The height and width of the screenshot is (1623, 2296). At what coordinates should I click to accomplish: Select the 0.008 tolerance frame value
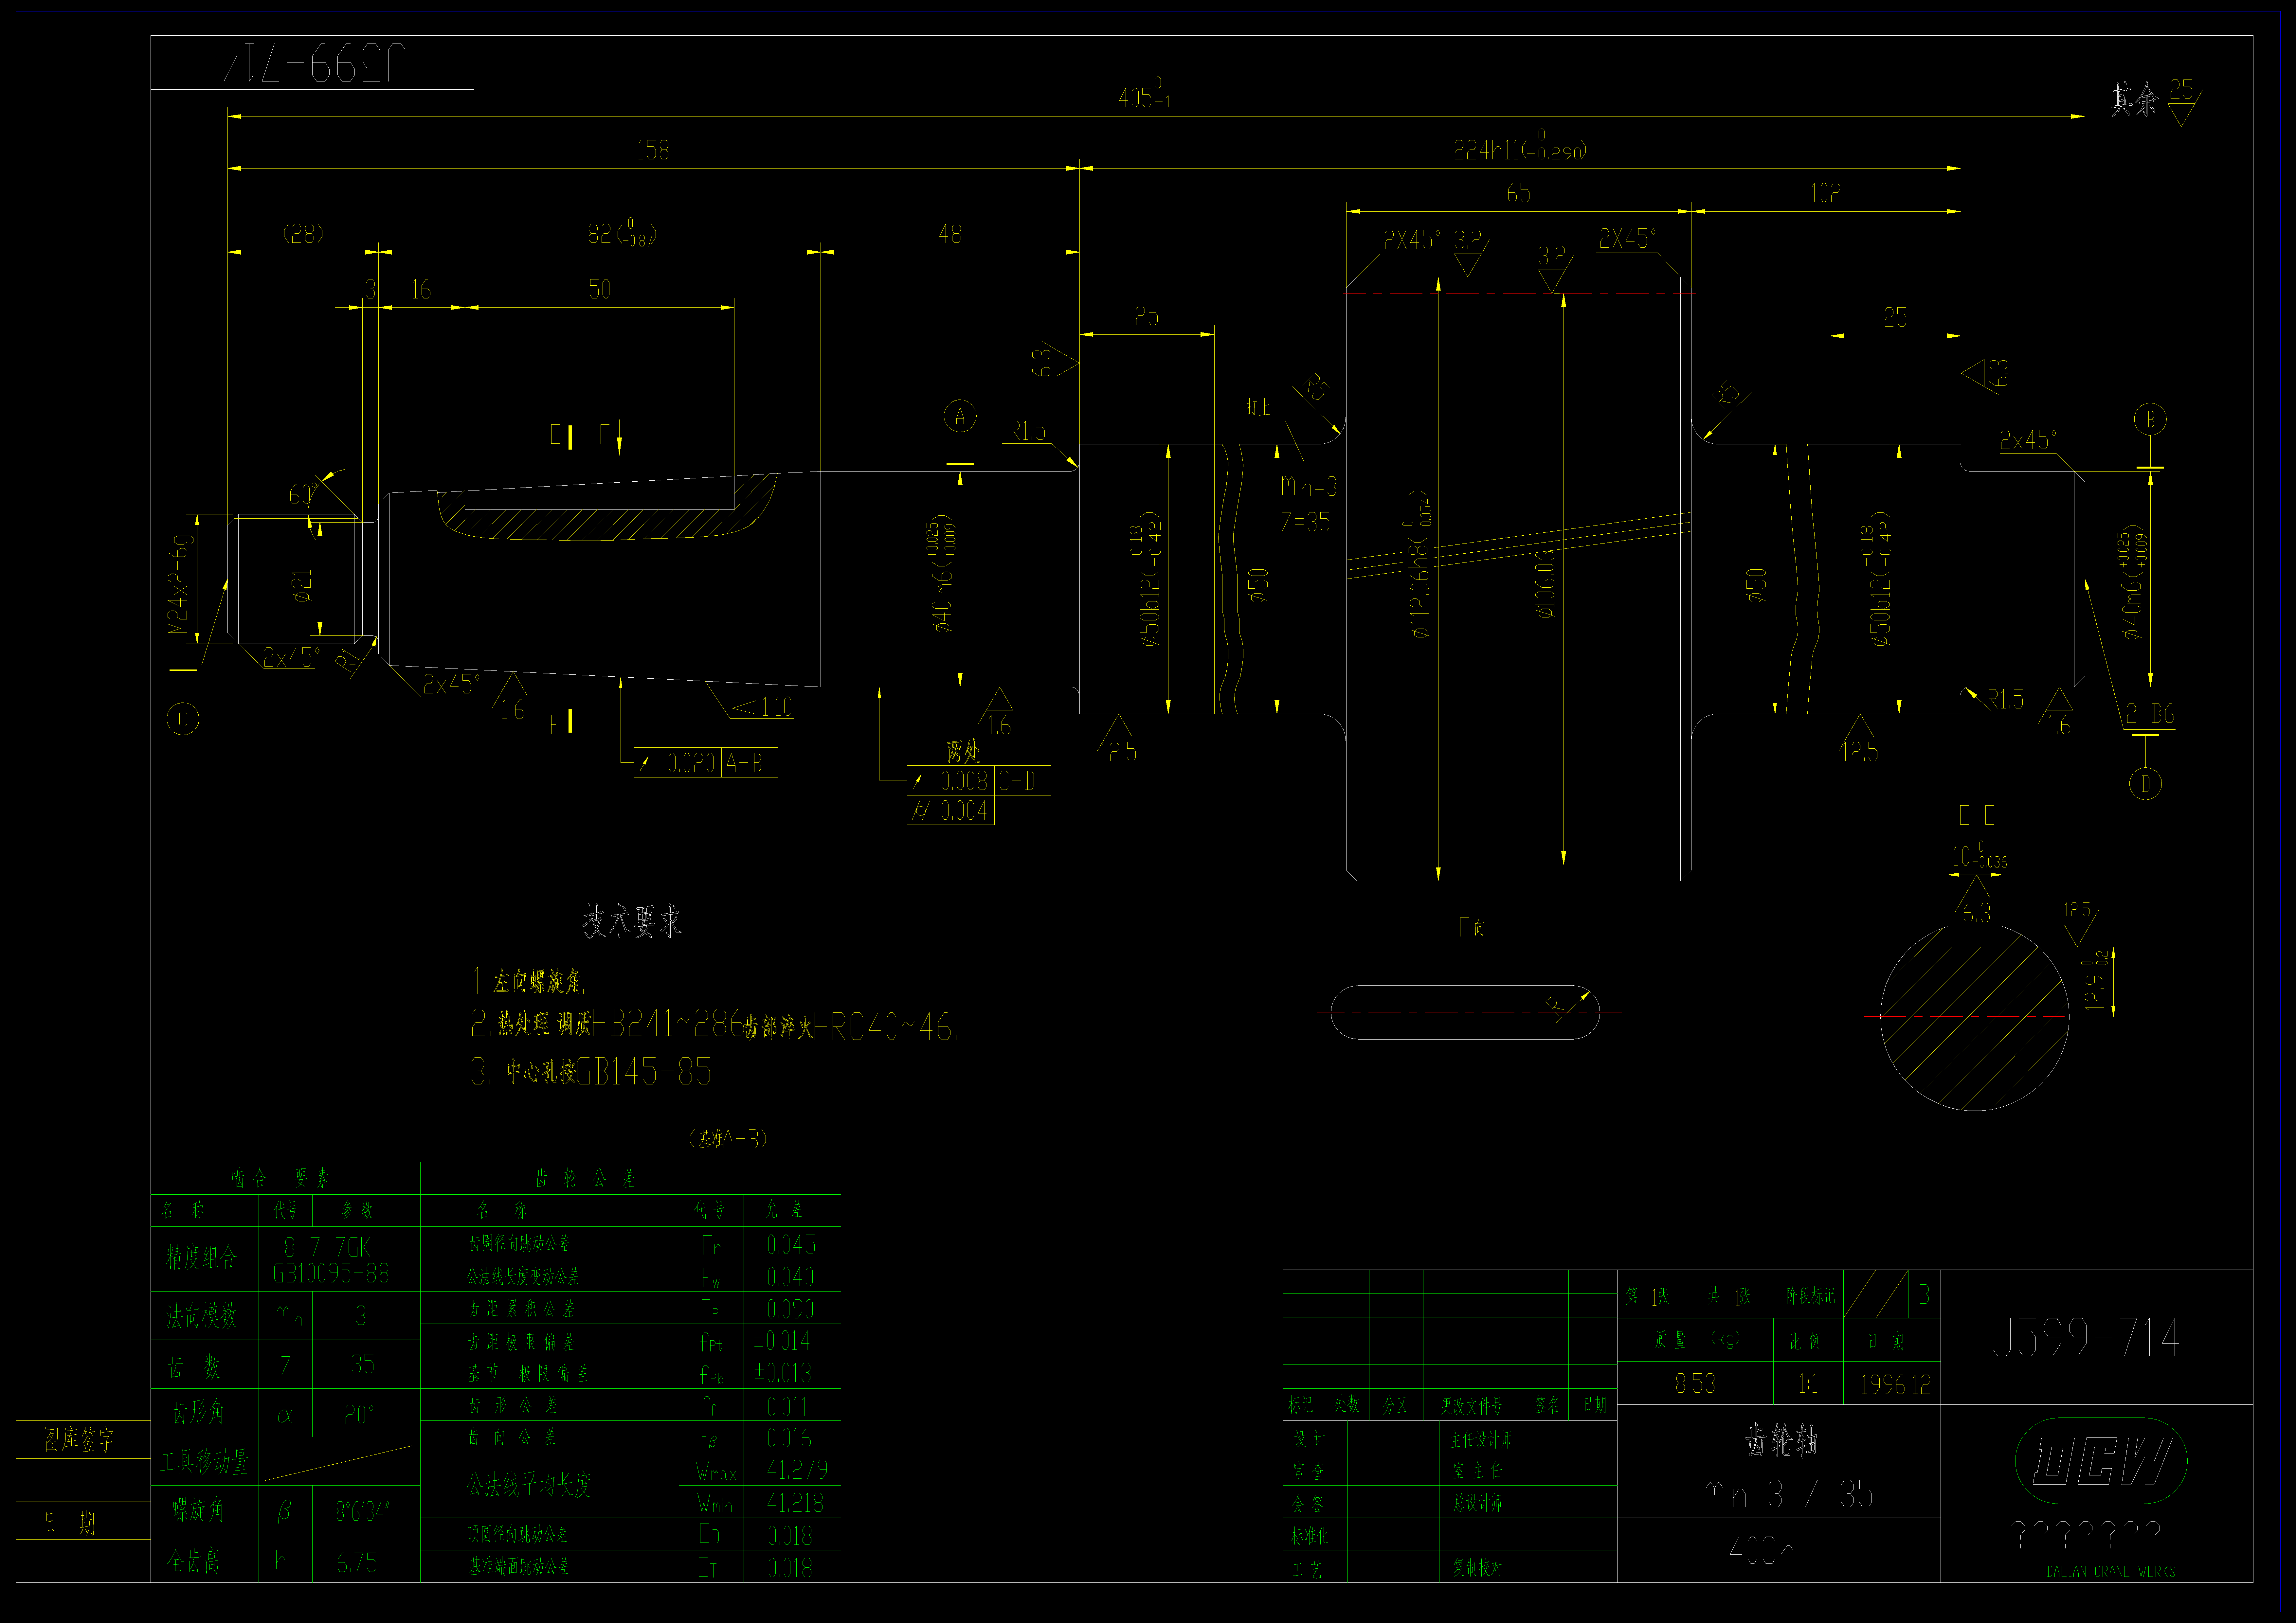tap(964, 781)
